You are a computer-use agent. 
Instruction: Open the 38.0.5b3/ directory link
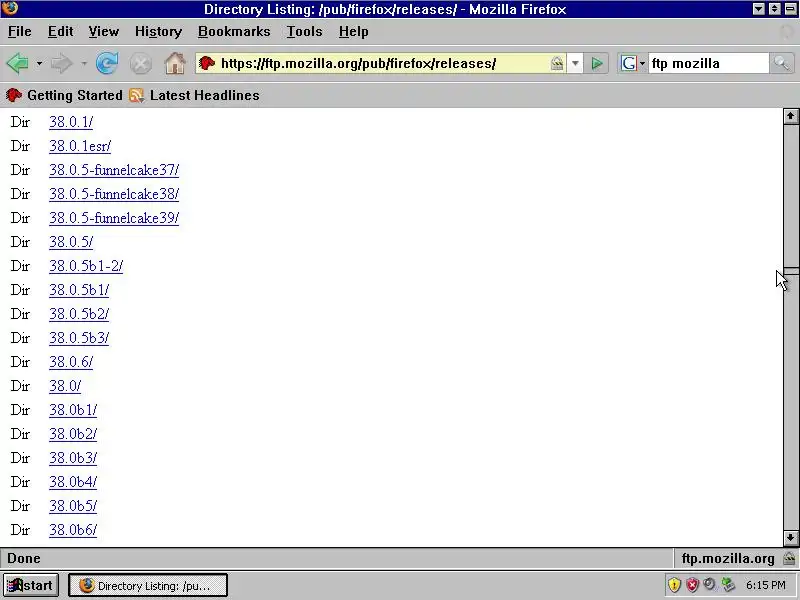coord(79,338)
